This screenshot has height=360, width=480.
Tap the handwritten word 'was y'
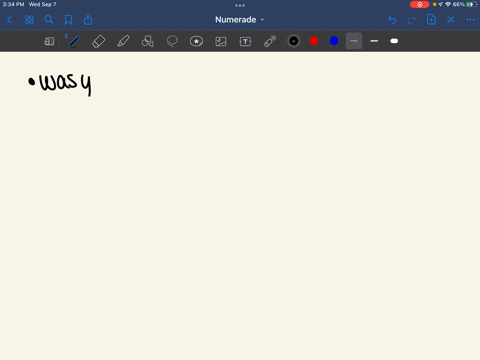65,84
